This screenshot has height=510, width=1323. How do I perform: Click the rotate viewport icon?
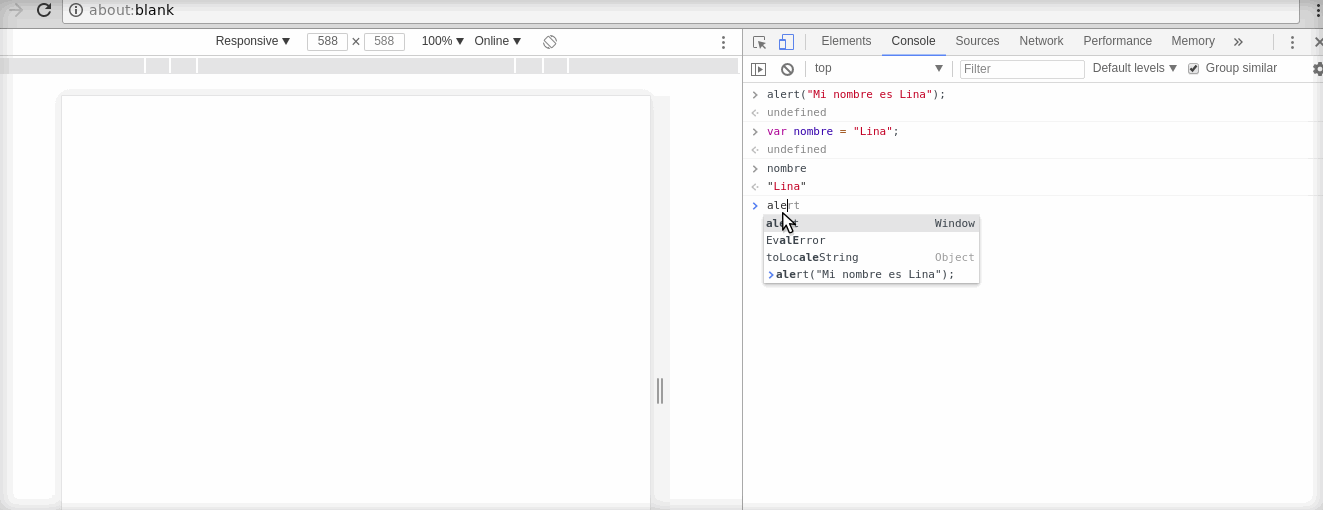pos(550,42)
